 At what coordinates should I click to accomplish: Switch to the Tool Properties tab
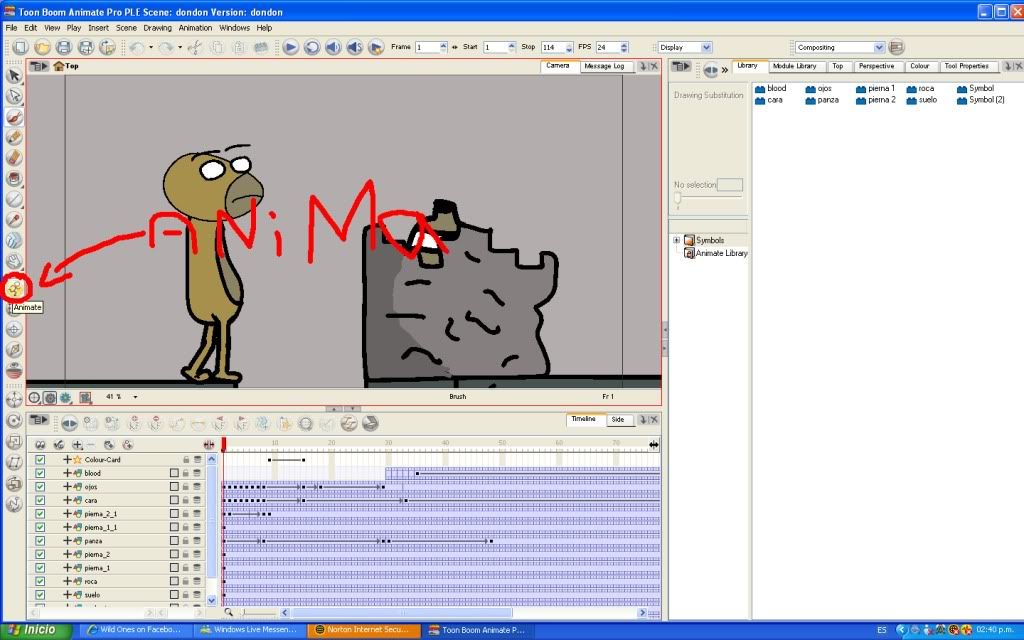pos(967,66)
